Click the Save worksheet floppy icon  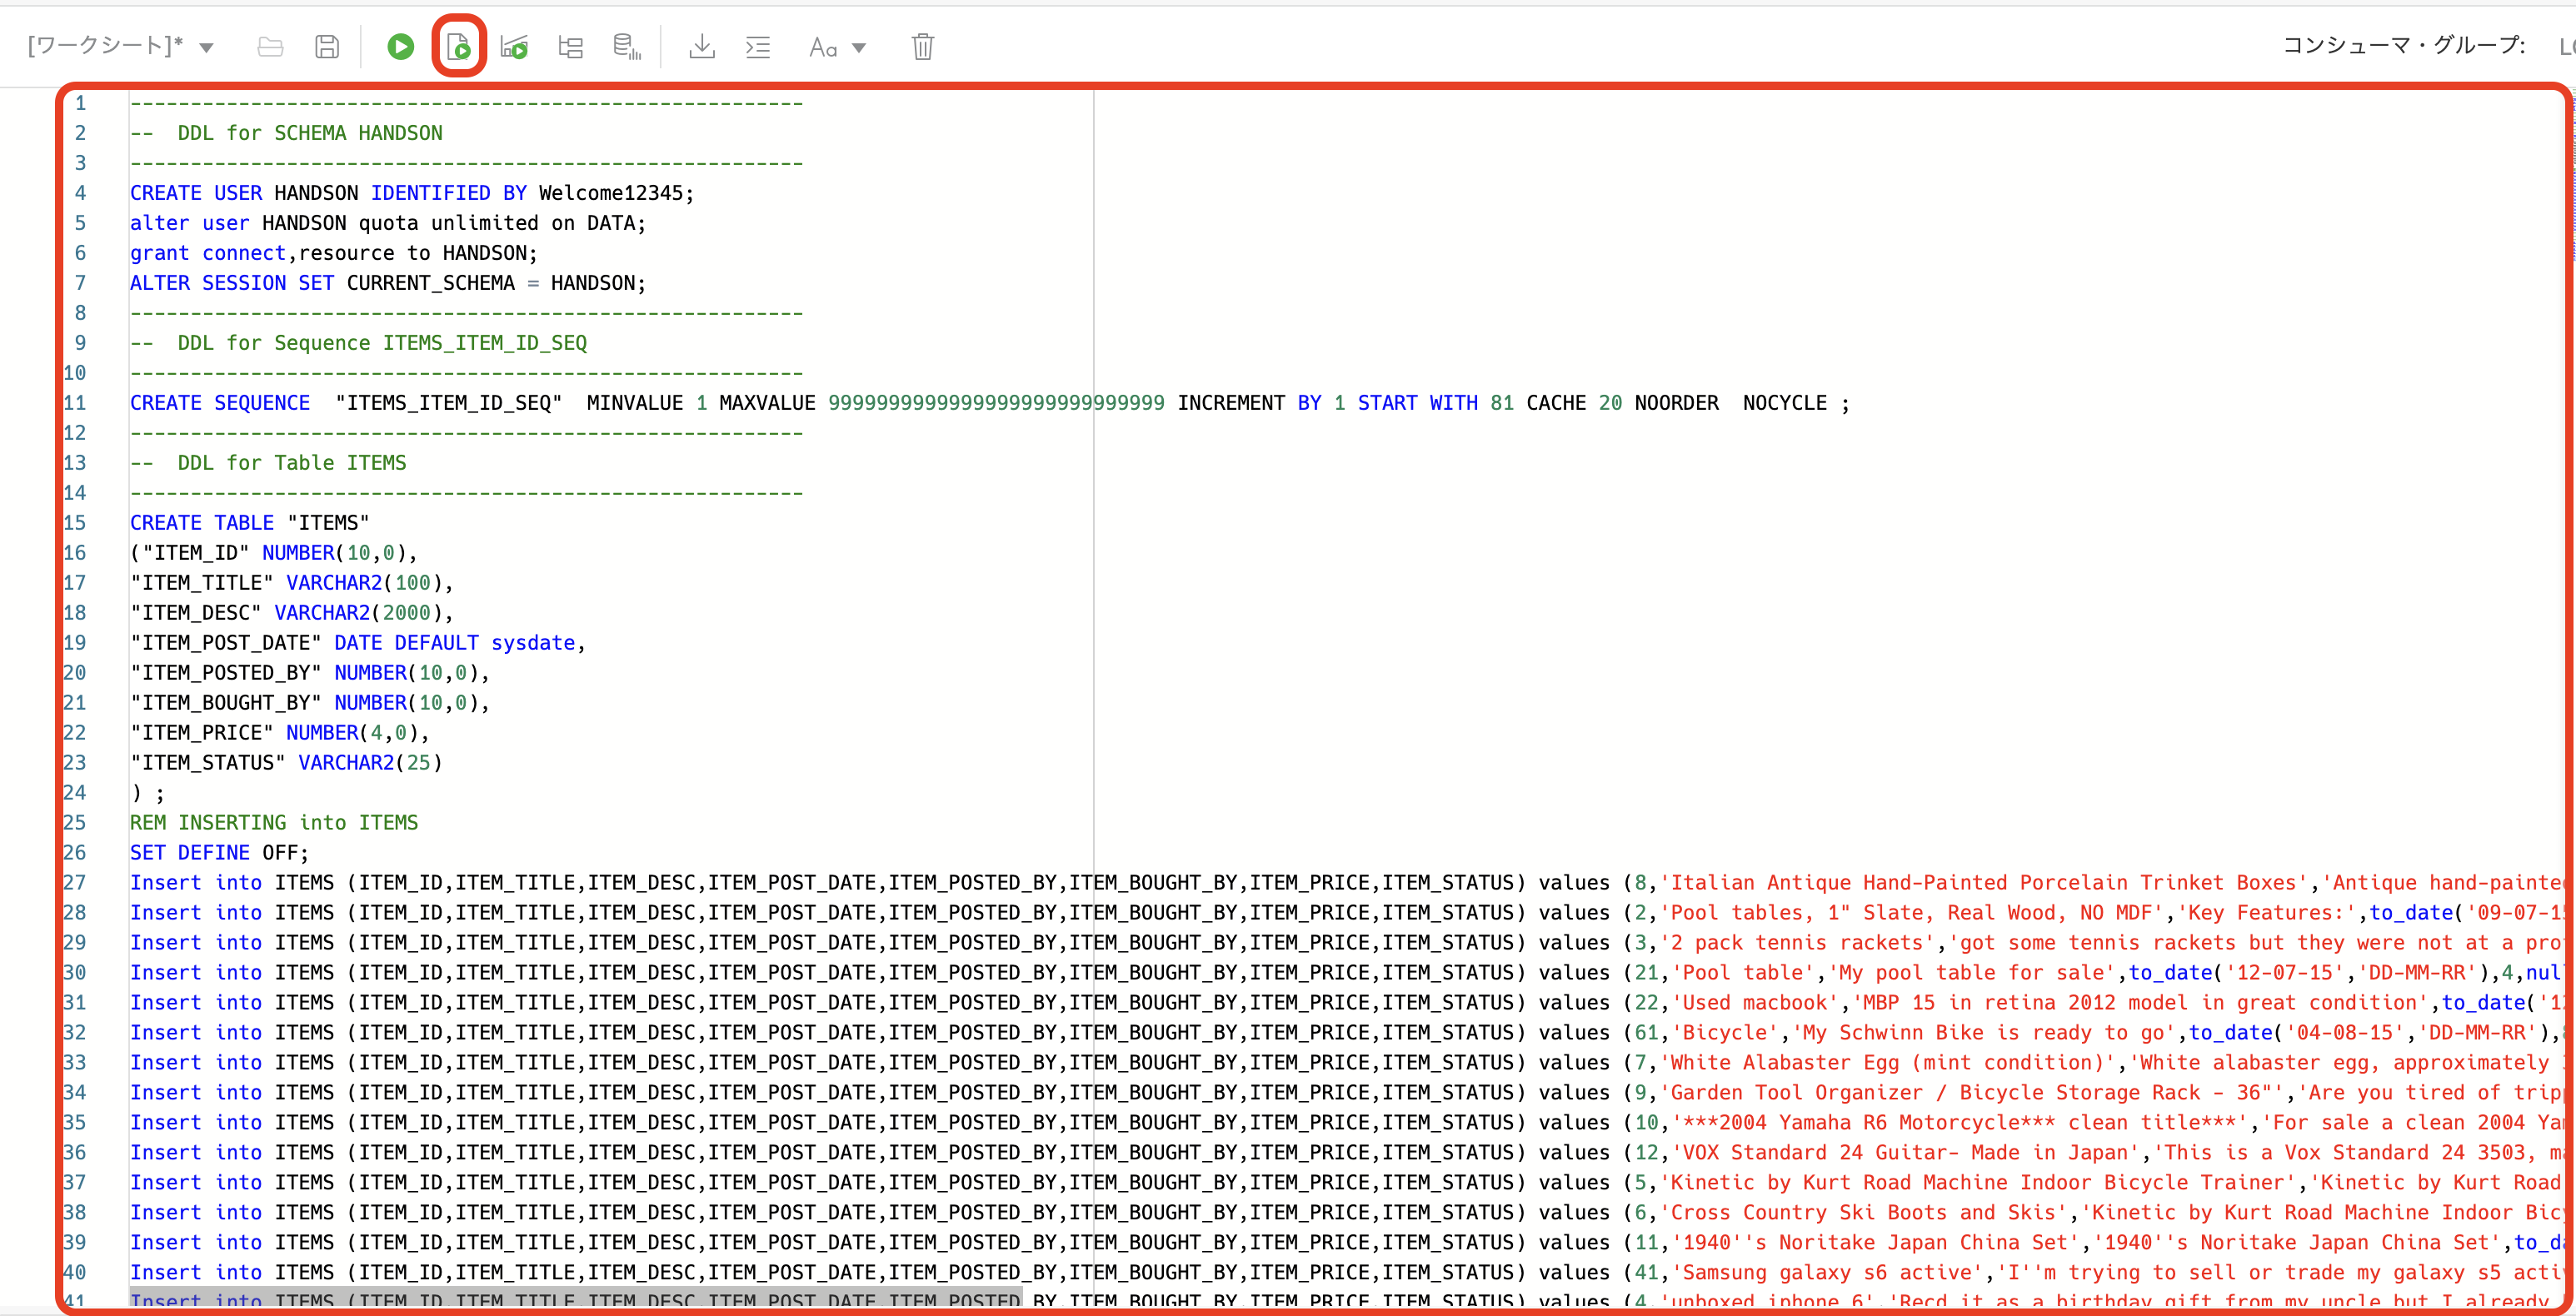click(x=326, y=46)
